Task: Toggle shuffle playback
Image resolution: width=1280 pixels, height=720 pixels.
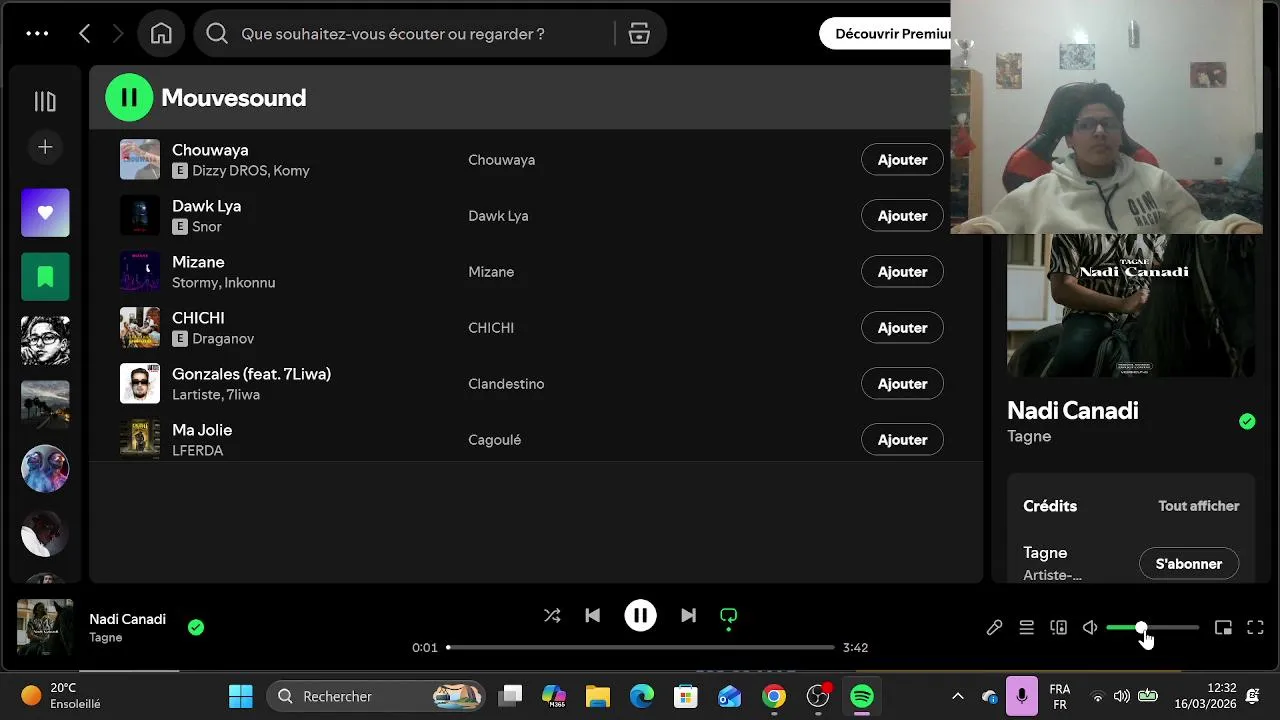Action: click(x=552, y=616)
